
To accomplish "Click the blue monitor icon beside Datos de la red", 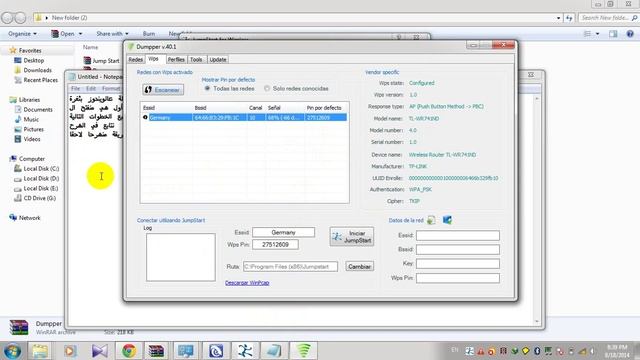I will pyautogui.click(x=447, y=220).
